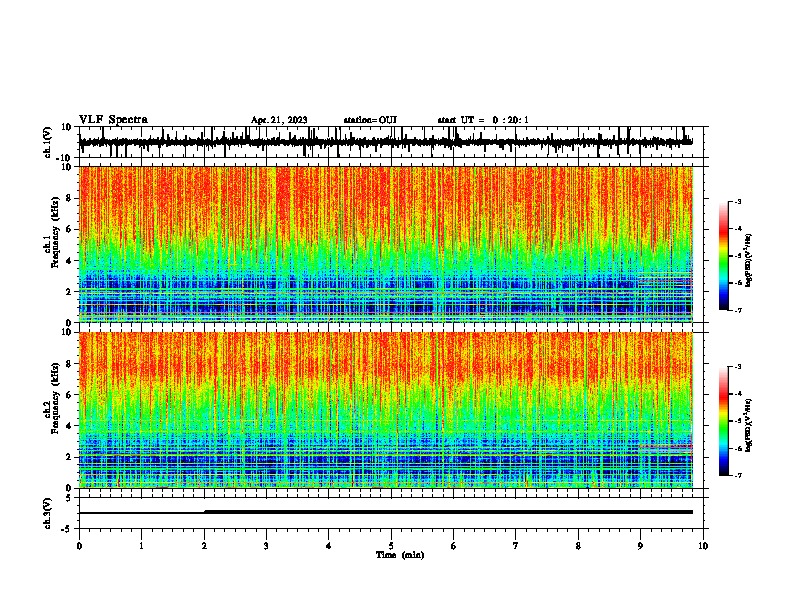This screenshot has width=792, height=612.
Task: Click tick label "10" on Time axis
Action: tap(703, 546)
